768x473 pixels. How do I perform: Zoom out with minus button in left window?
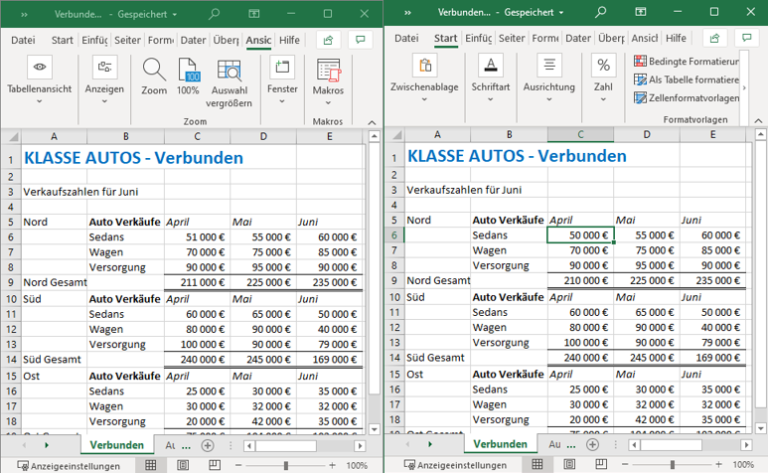[239, 465]
